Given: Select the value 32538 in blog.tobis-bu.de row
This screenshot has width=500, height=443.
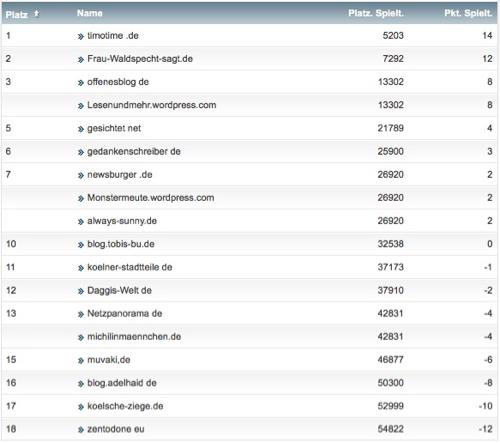Looking at the screenshot, I should (391, 244).
